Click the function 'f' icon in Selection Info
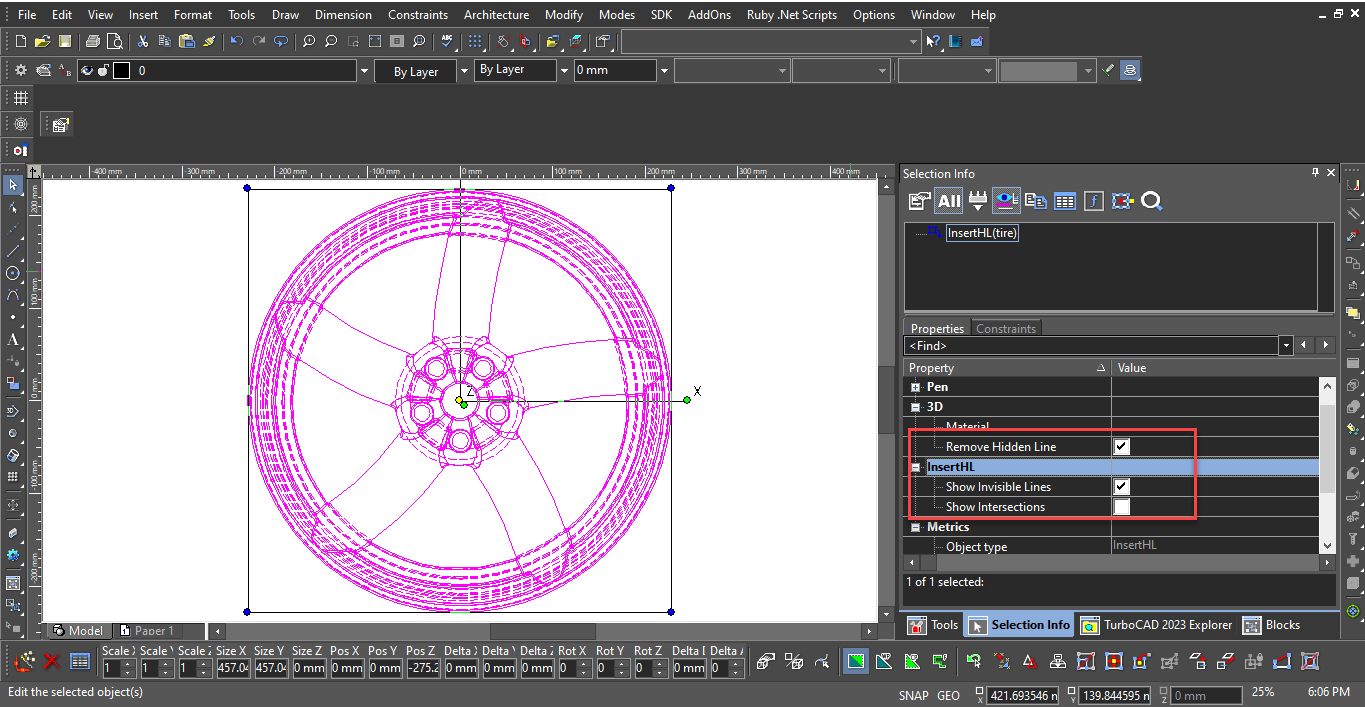Screen dimensions: 1365x707 [1094, 201]
